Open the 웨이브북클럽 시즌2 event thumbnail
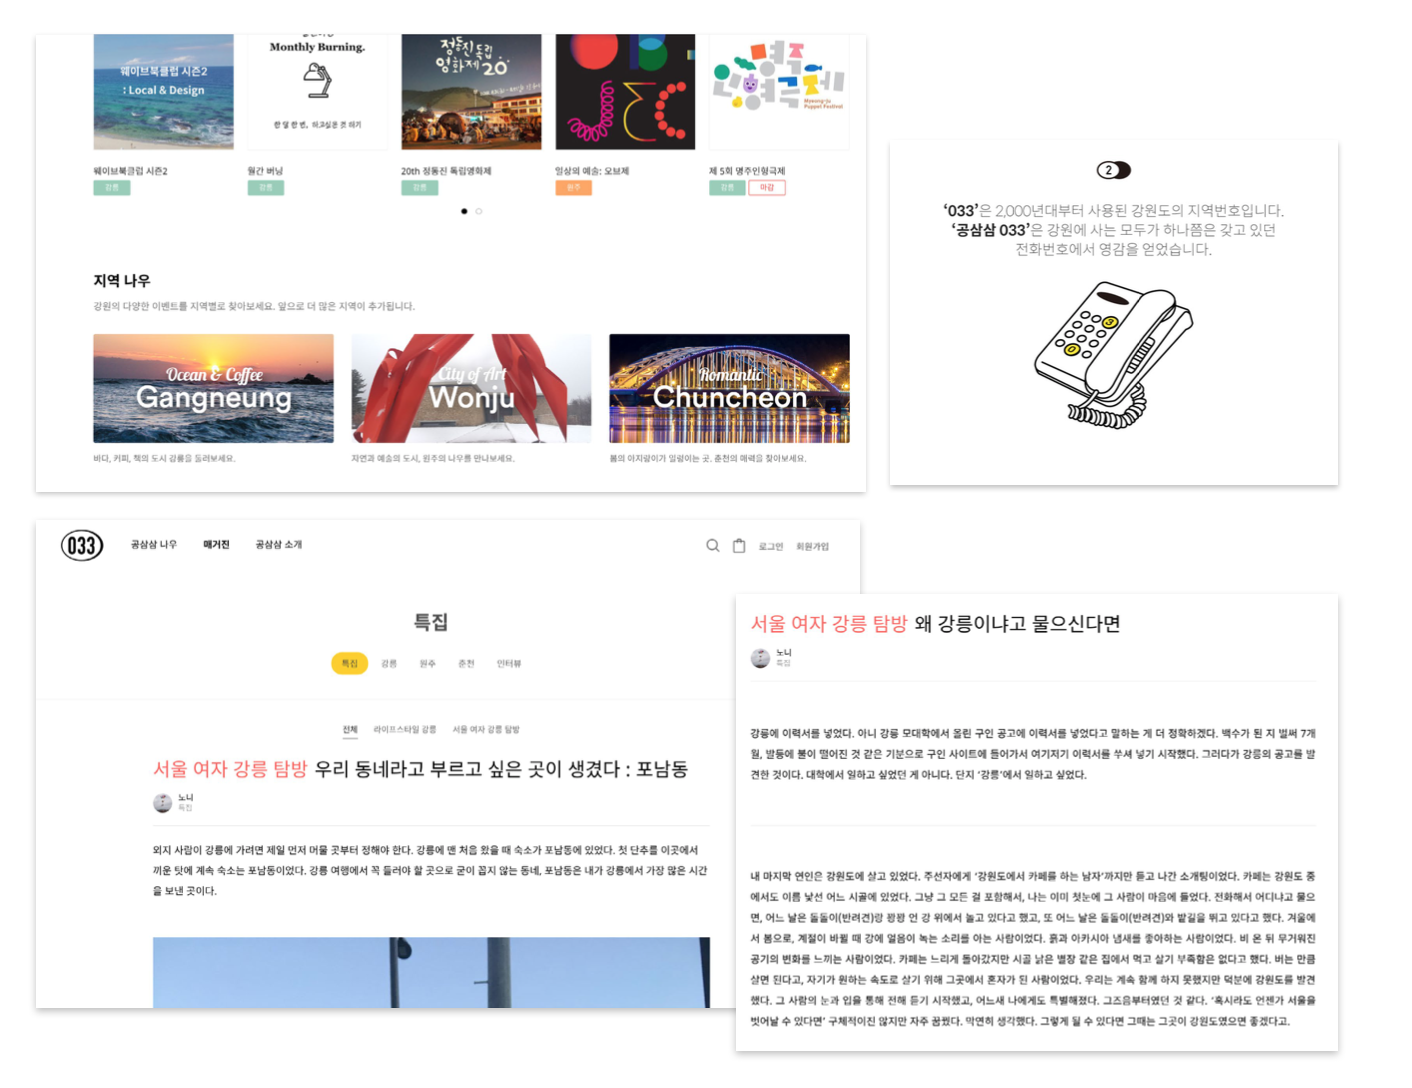The image size is (1412, 1088). click(163, 92)
